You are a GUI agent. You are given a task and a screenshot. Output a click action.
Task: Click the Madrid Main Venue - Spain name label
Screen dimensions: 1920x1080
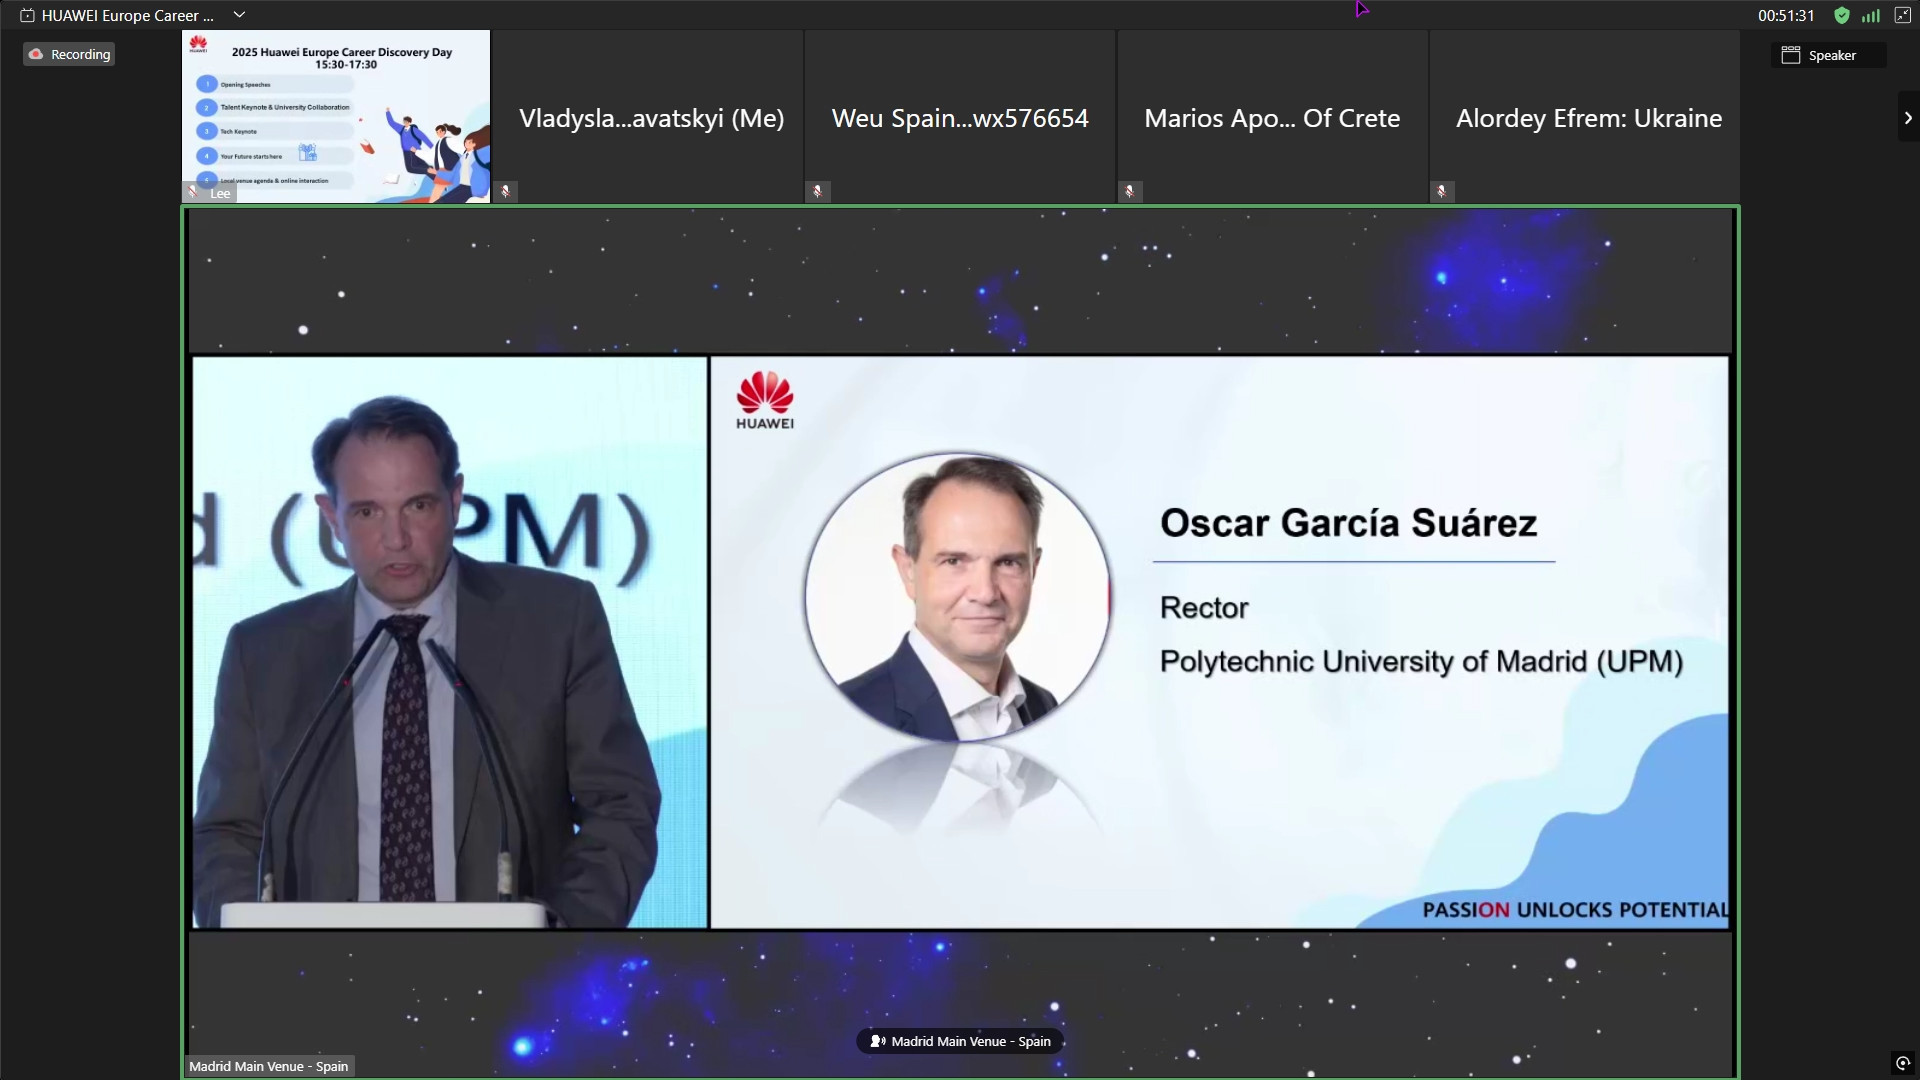coord(268,1066)
